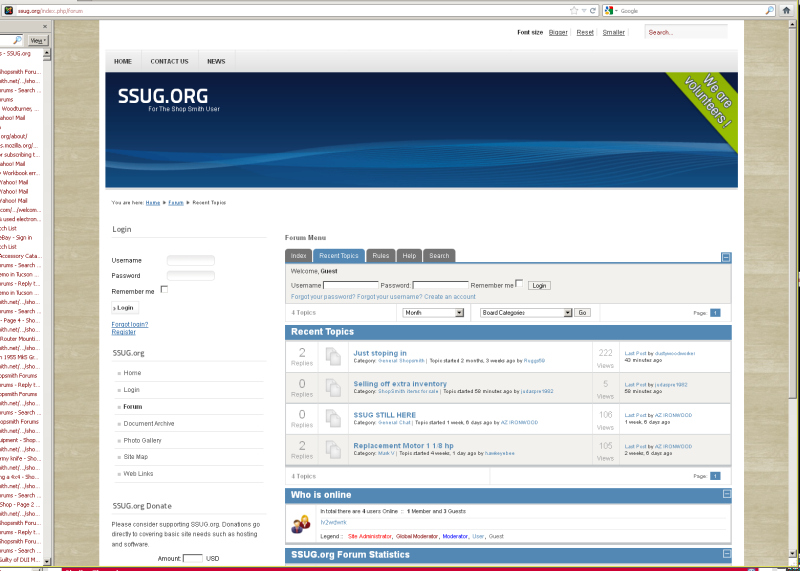Click the Reset font size link
This screenshot has width=800, height=571.
[585, 32]
